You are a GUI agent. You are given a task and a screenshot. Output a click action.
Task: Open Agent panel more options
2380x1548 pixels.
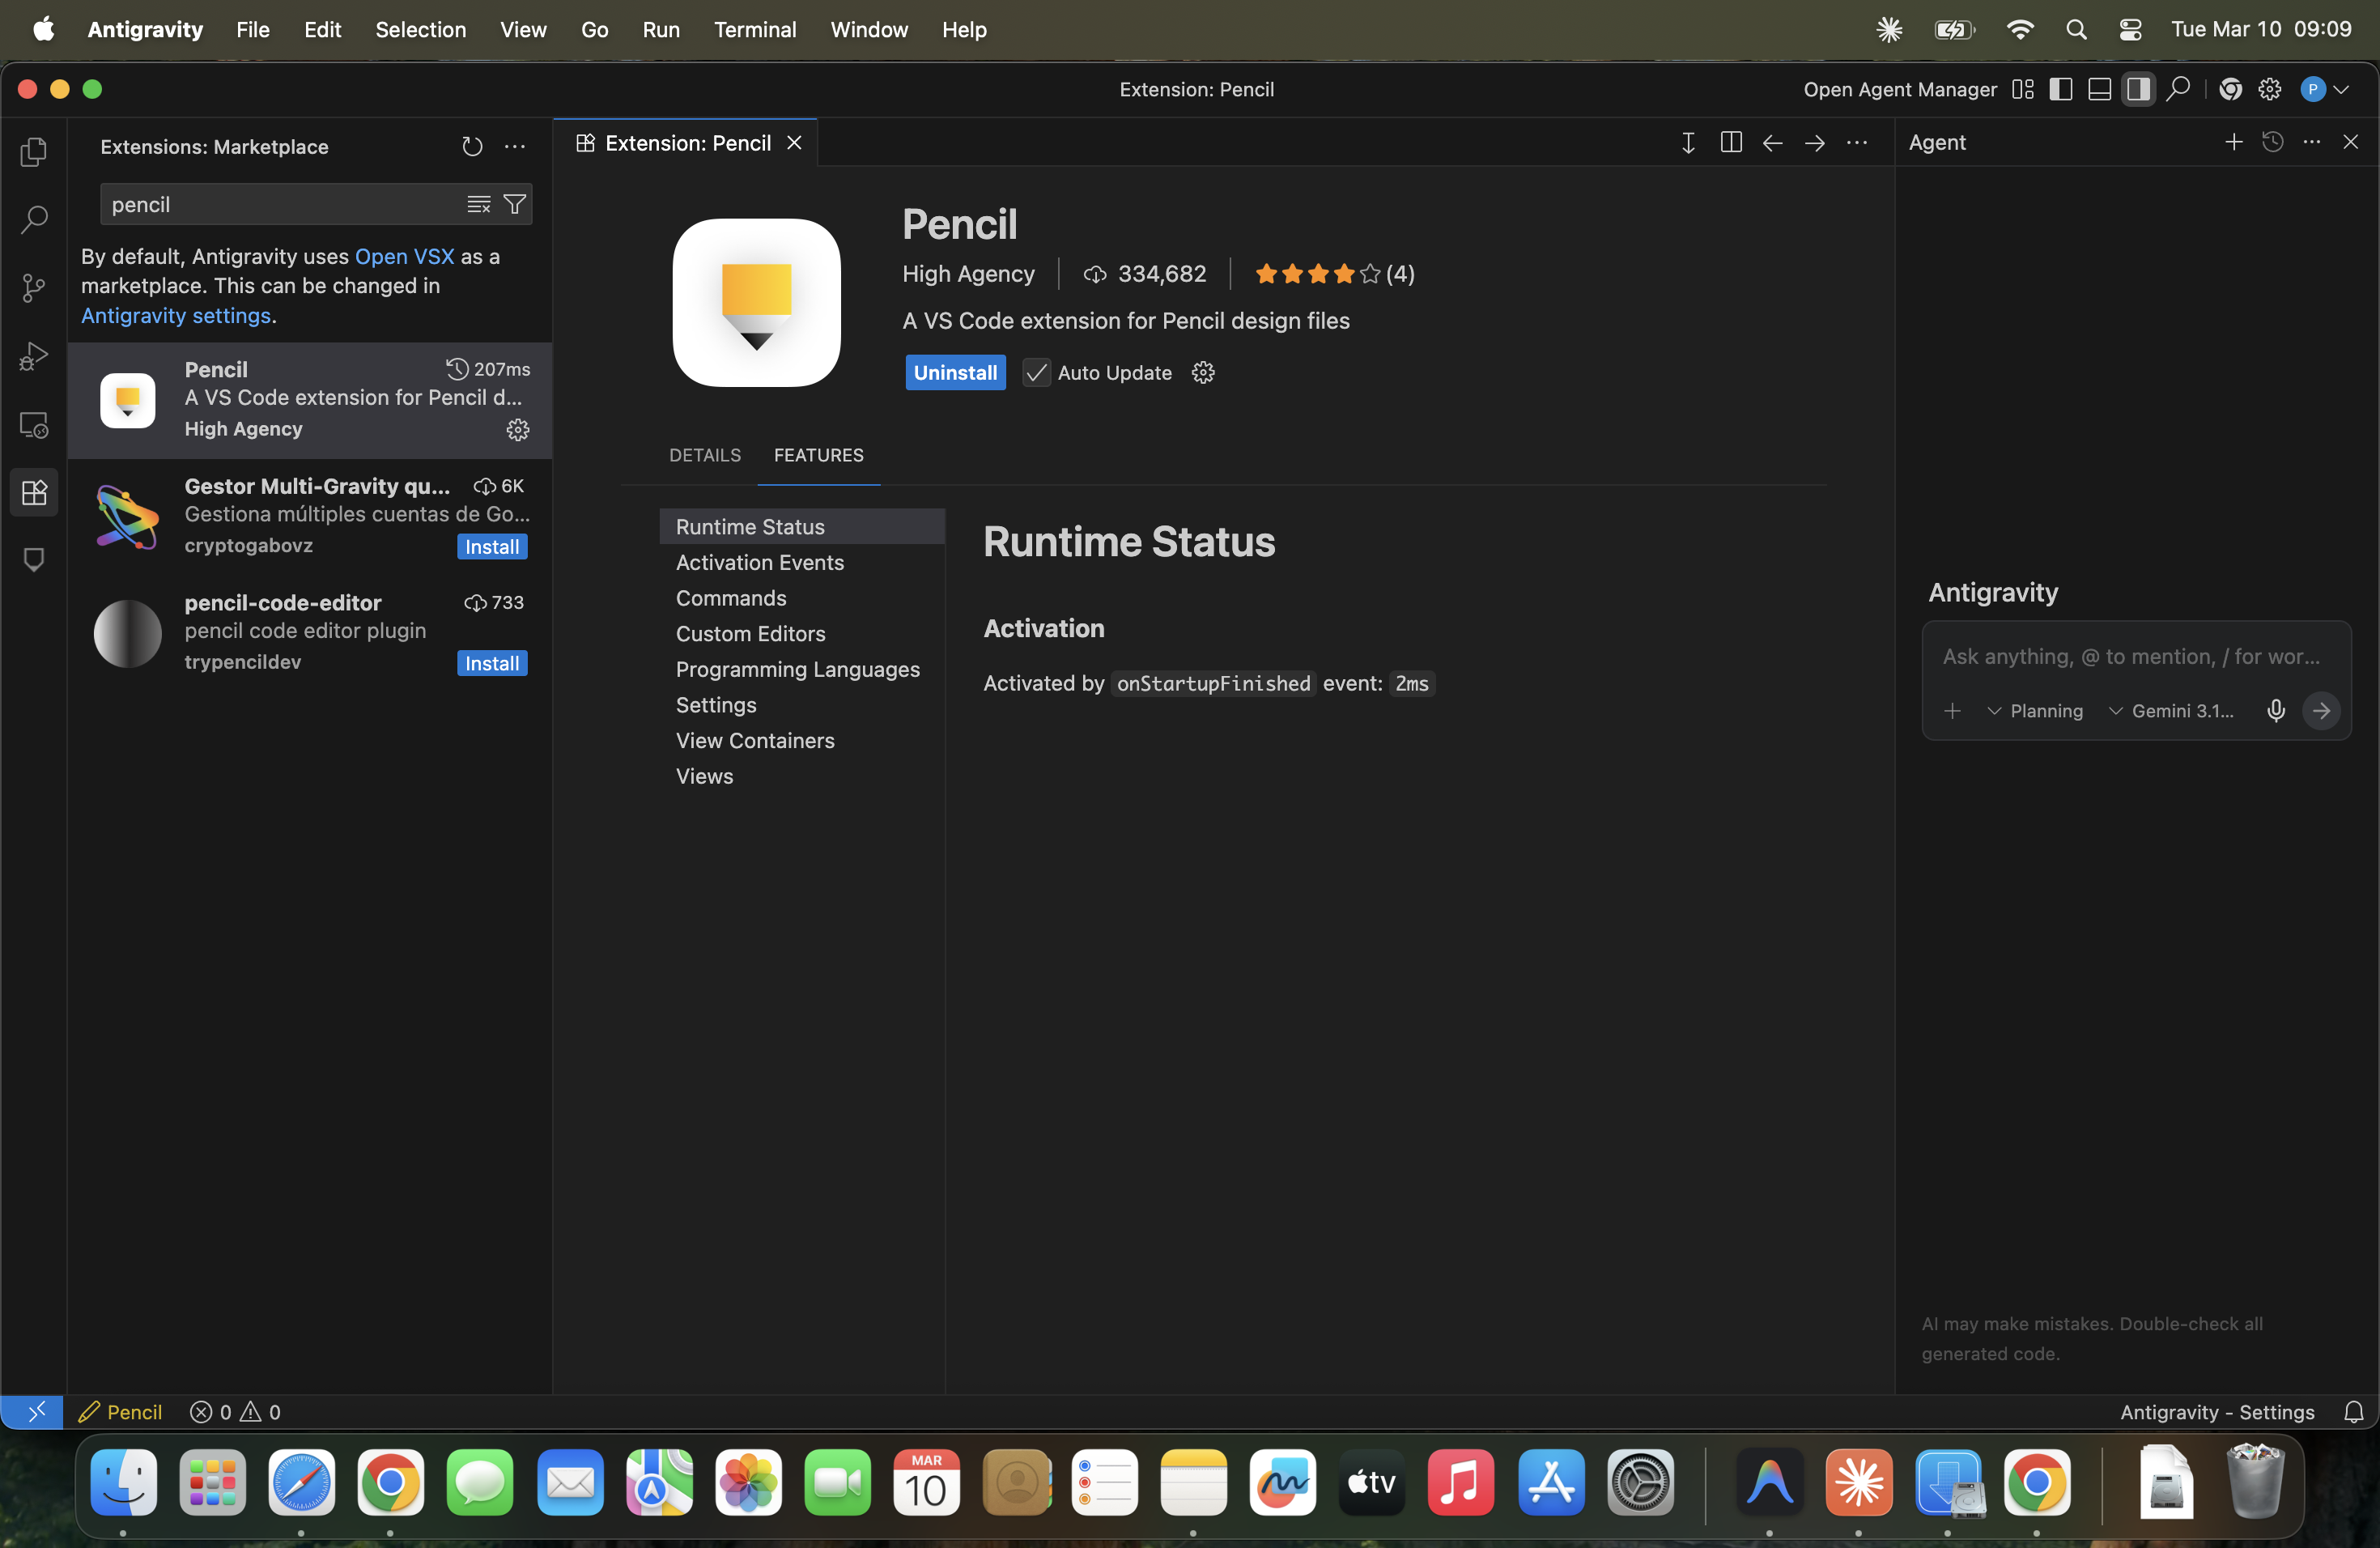point(2312,142)
